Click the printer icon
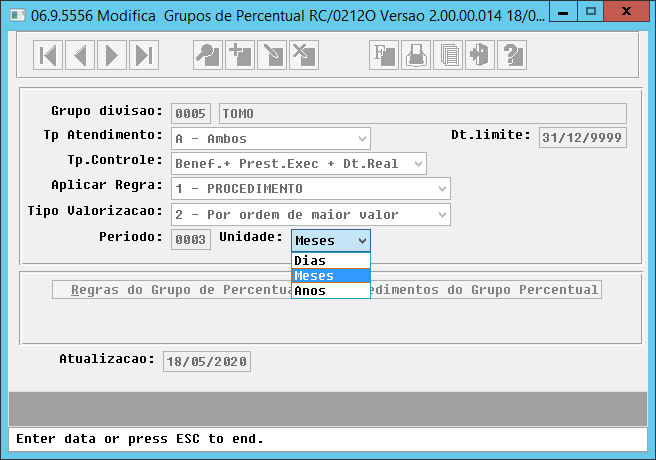The height and width of the screenshot is (460, 656). coord(416,55)
